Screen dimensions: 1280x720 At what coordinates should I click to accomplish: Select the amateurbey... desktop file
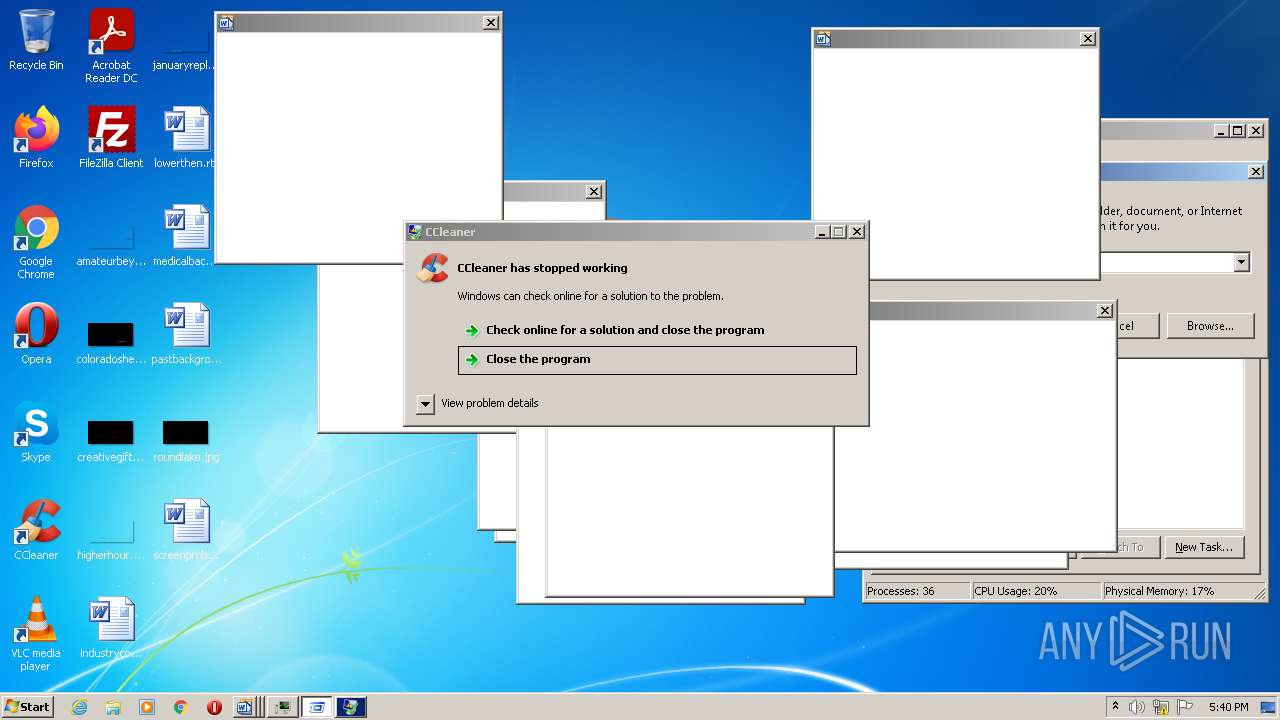point(111,242)
